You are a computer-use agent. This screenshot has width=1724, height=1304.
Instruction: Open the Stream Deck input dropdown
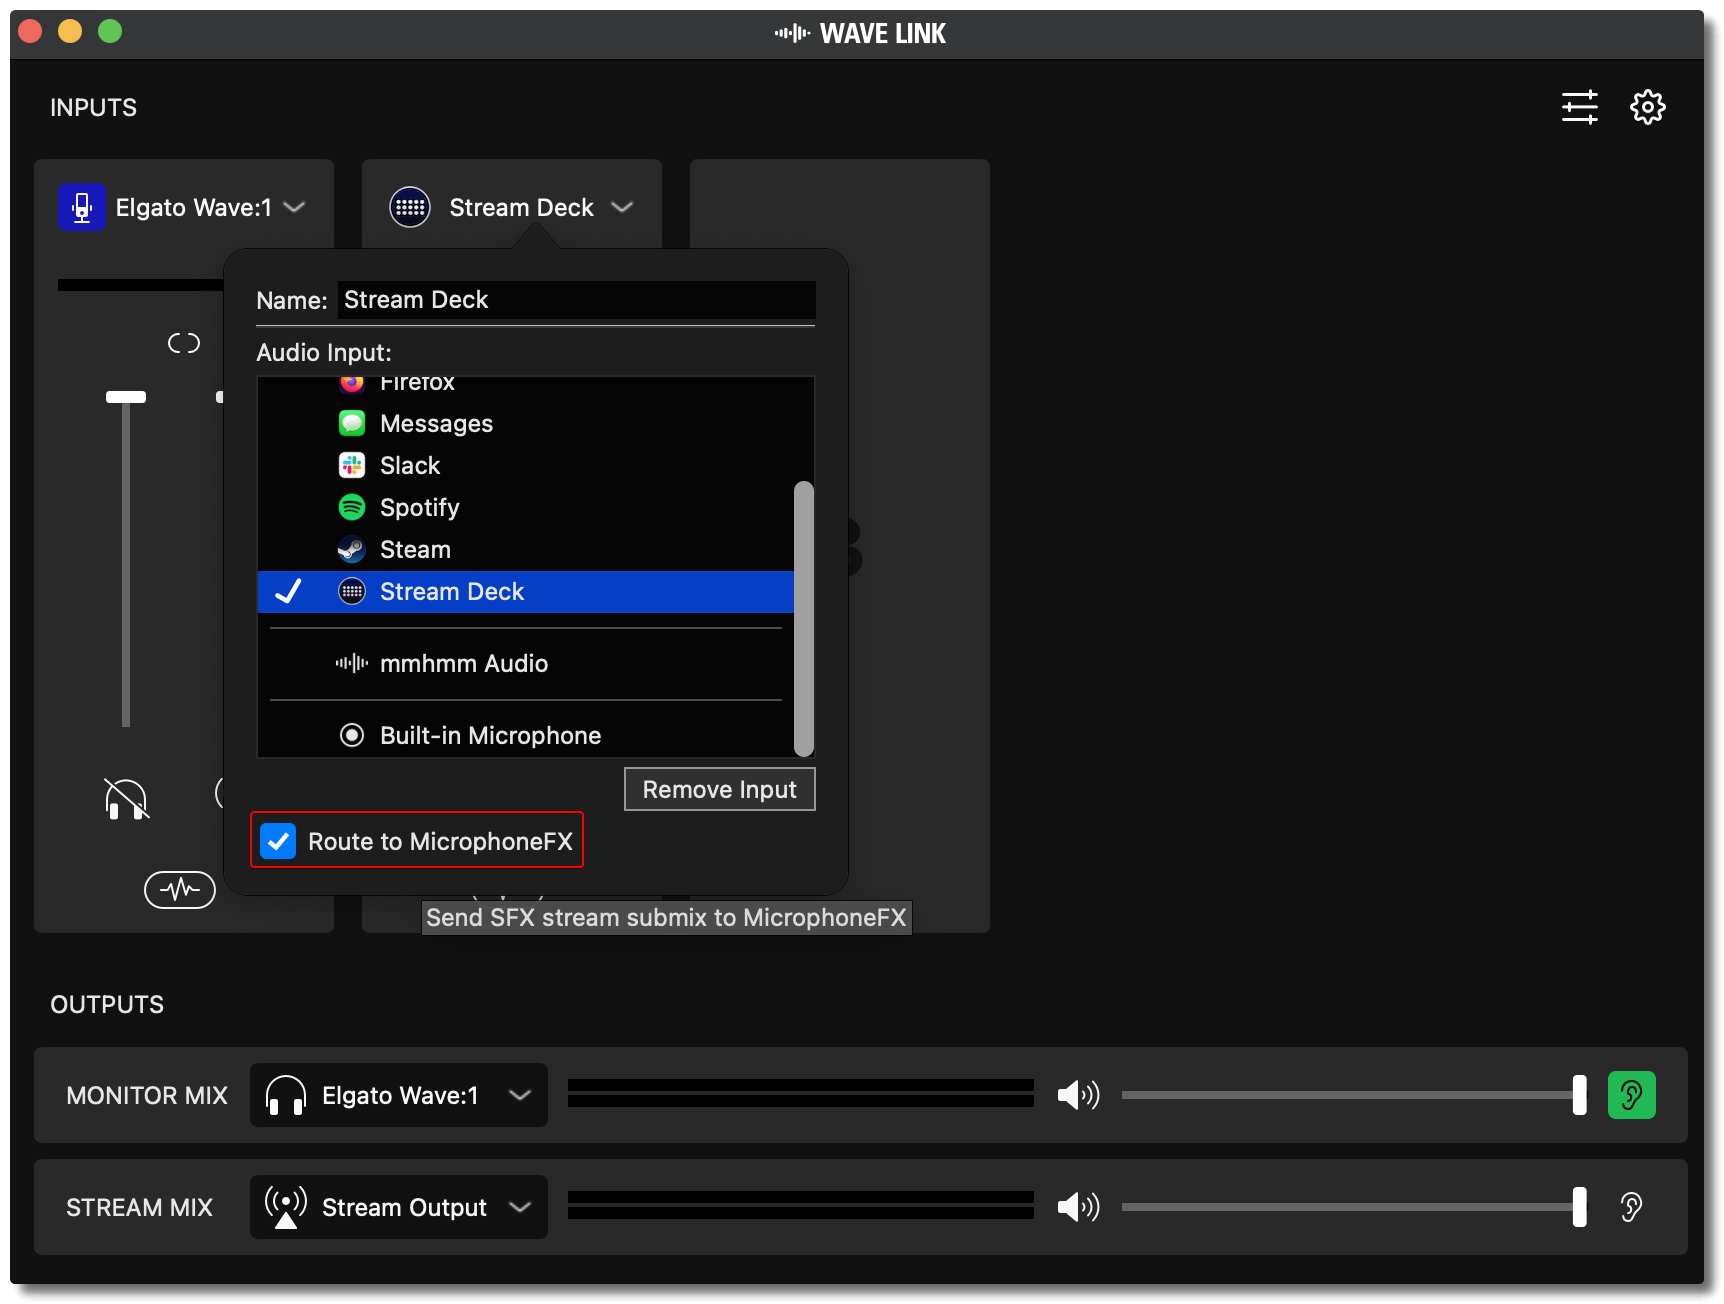click(x=622, y=207)
